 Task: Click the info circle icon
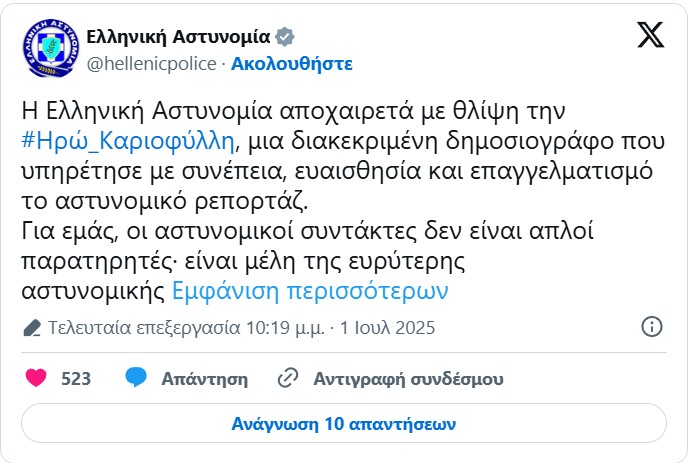click(x=651, y=327)
